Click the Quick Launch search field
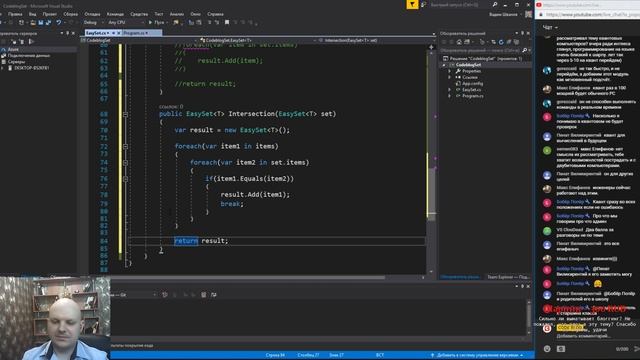Image resolution: width=640 pixels, height=360 pixels. tap(457, 5)
